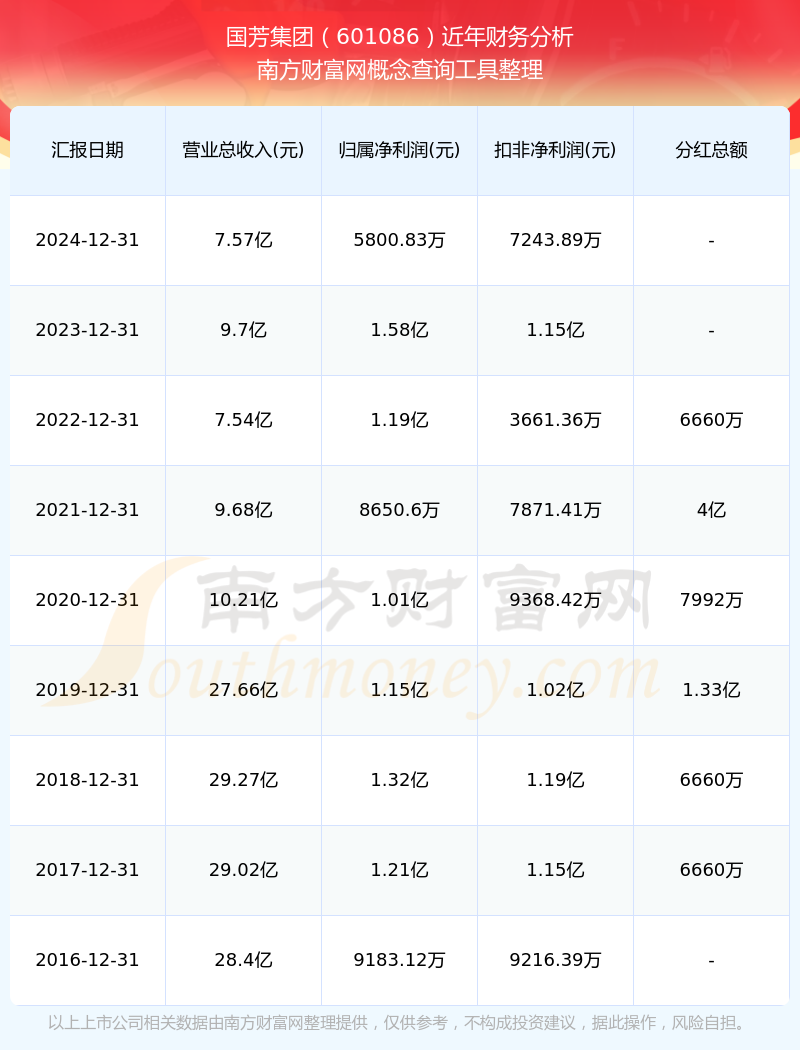Select revenue value 7.54亿
Image resolution: width=800 pixels, height=1050 pixels.
coord(244,420)
